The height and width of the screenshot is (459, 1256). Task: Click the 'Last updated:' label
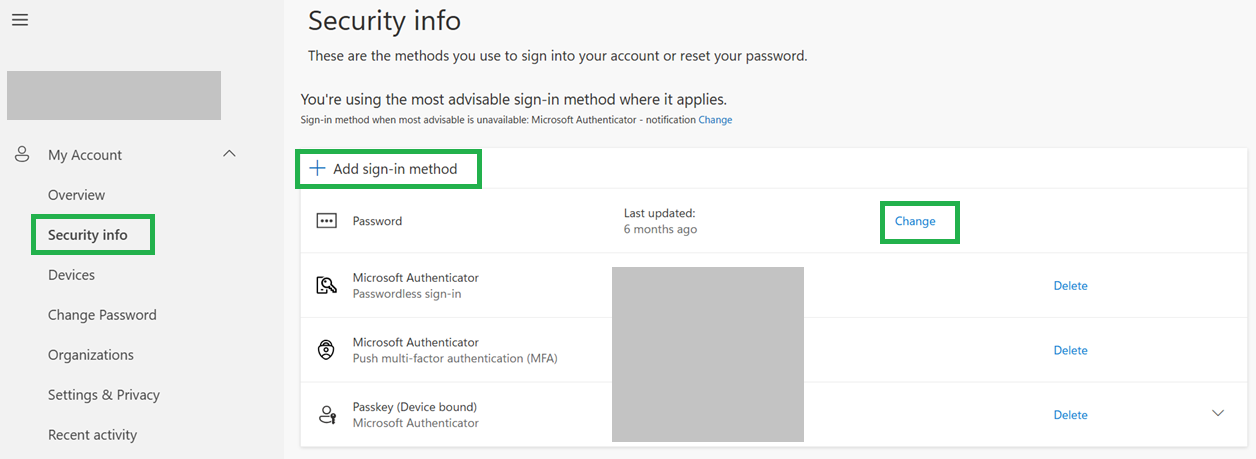coord(659,213)
